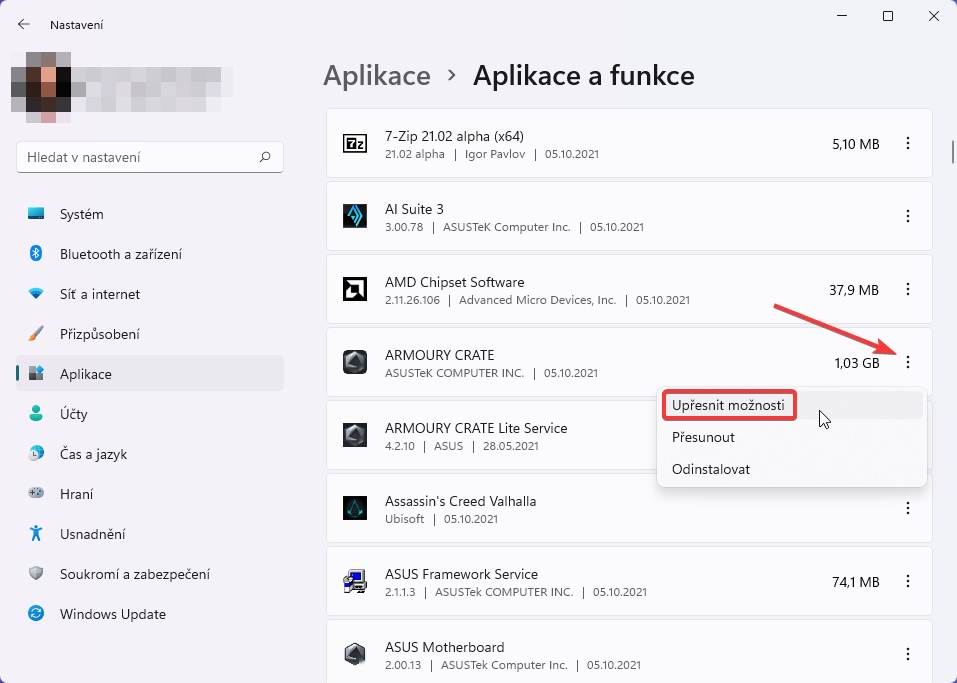Open more options for AMD Chipset Software
The height and width of the screenshot is (683, 957).
point(908,289)
